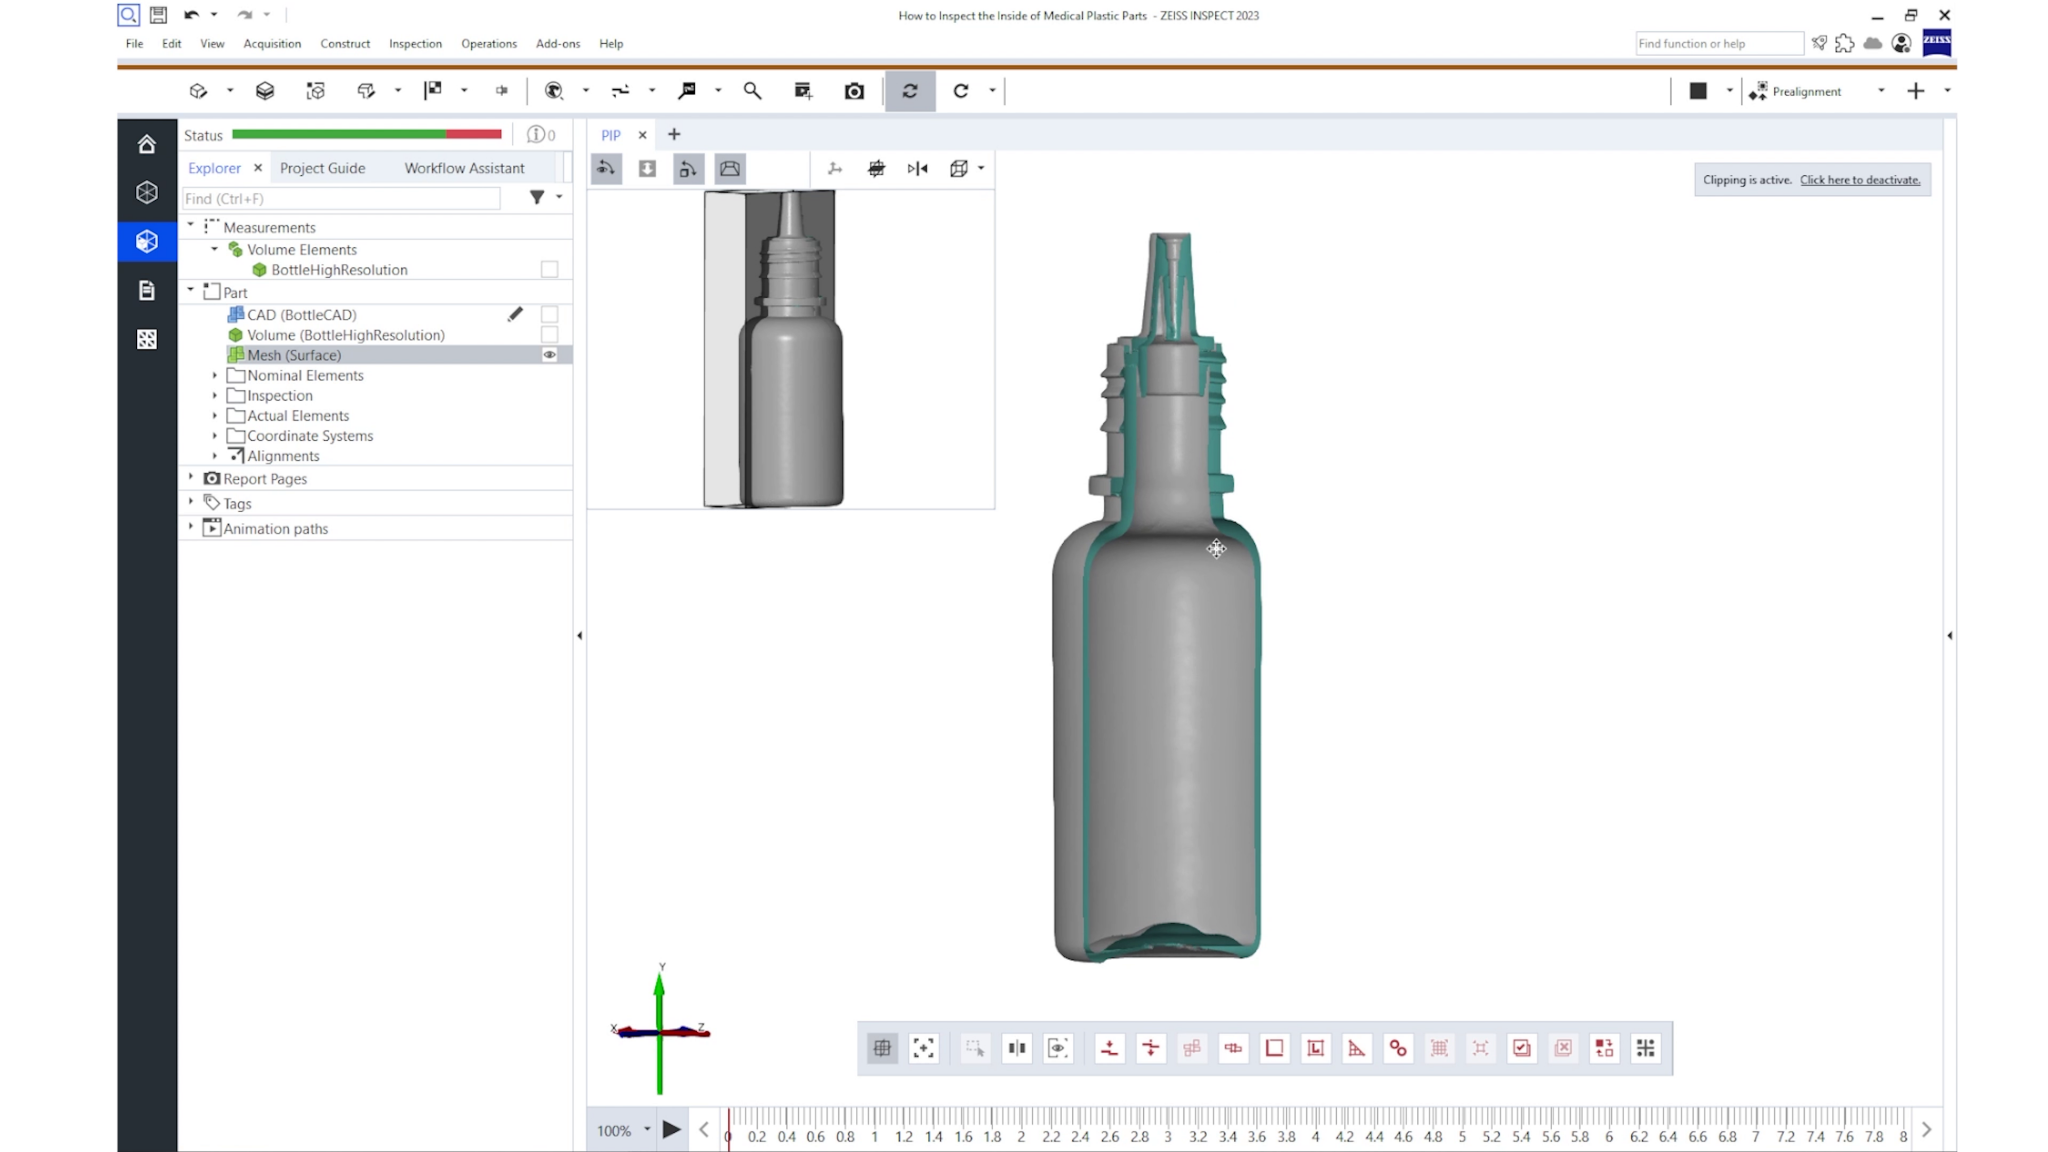
Task: Click the fit-to-view icon in the bottom toolbar
Action: 923,1048
